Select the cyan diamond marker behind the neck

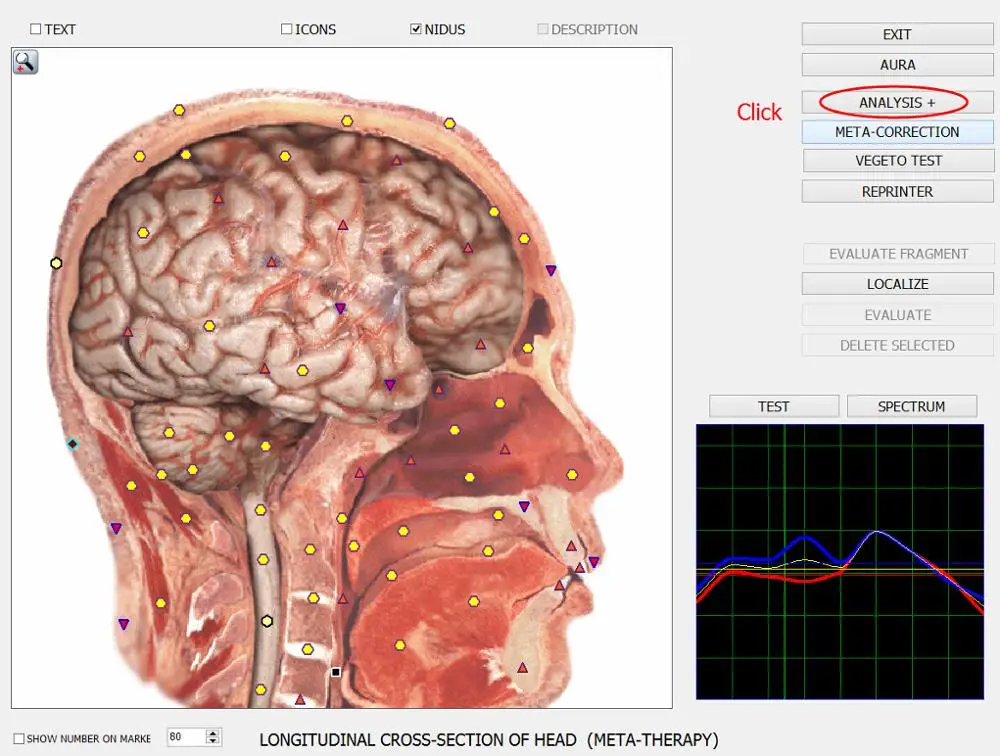click(x=72, y=443)
